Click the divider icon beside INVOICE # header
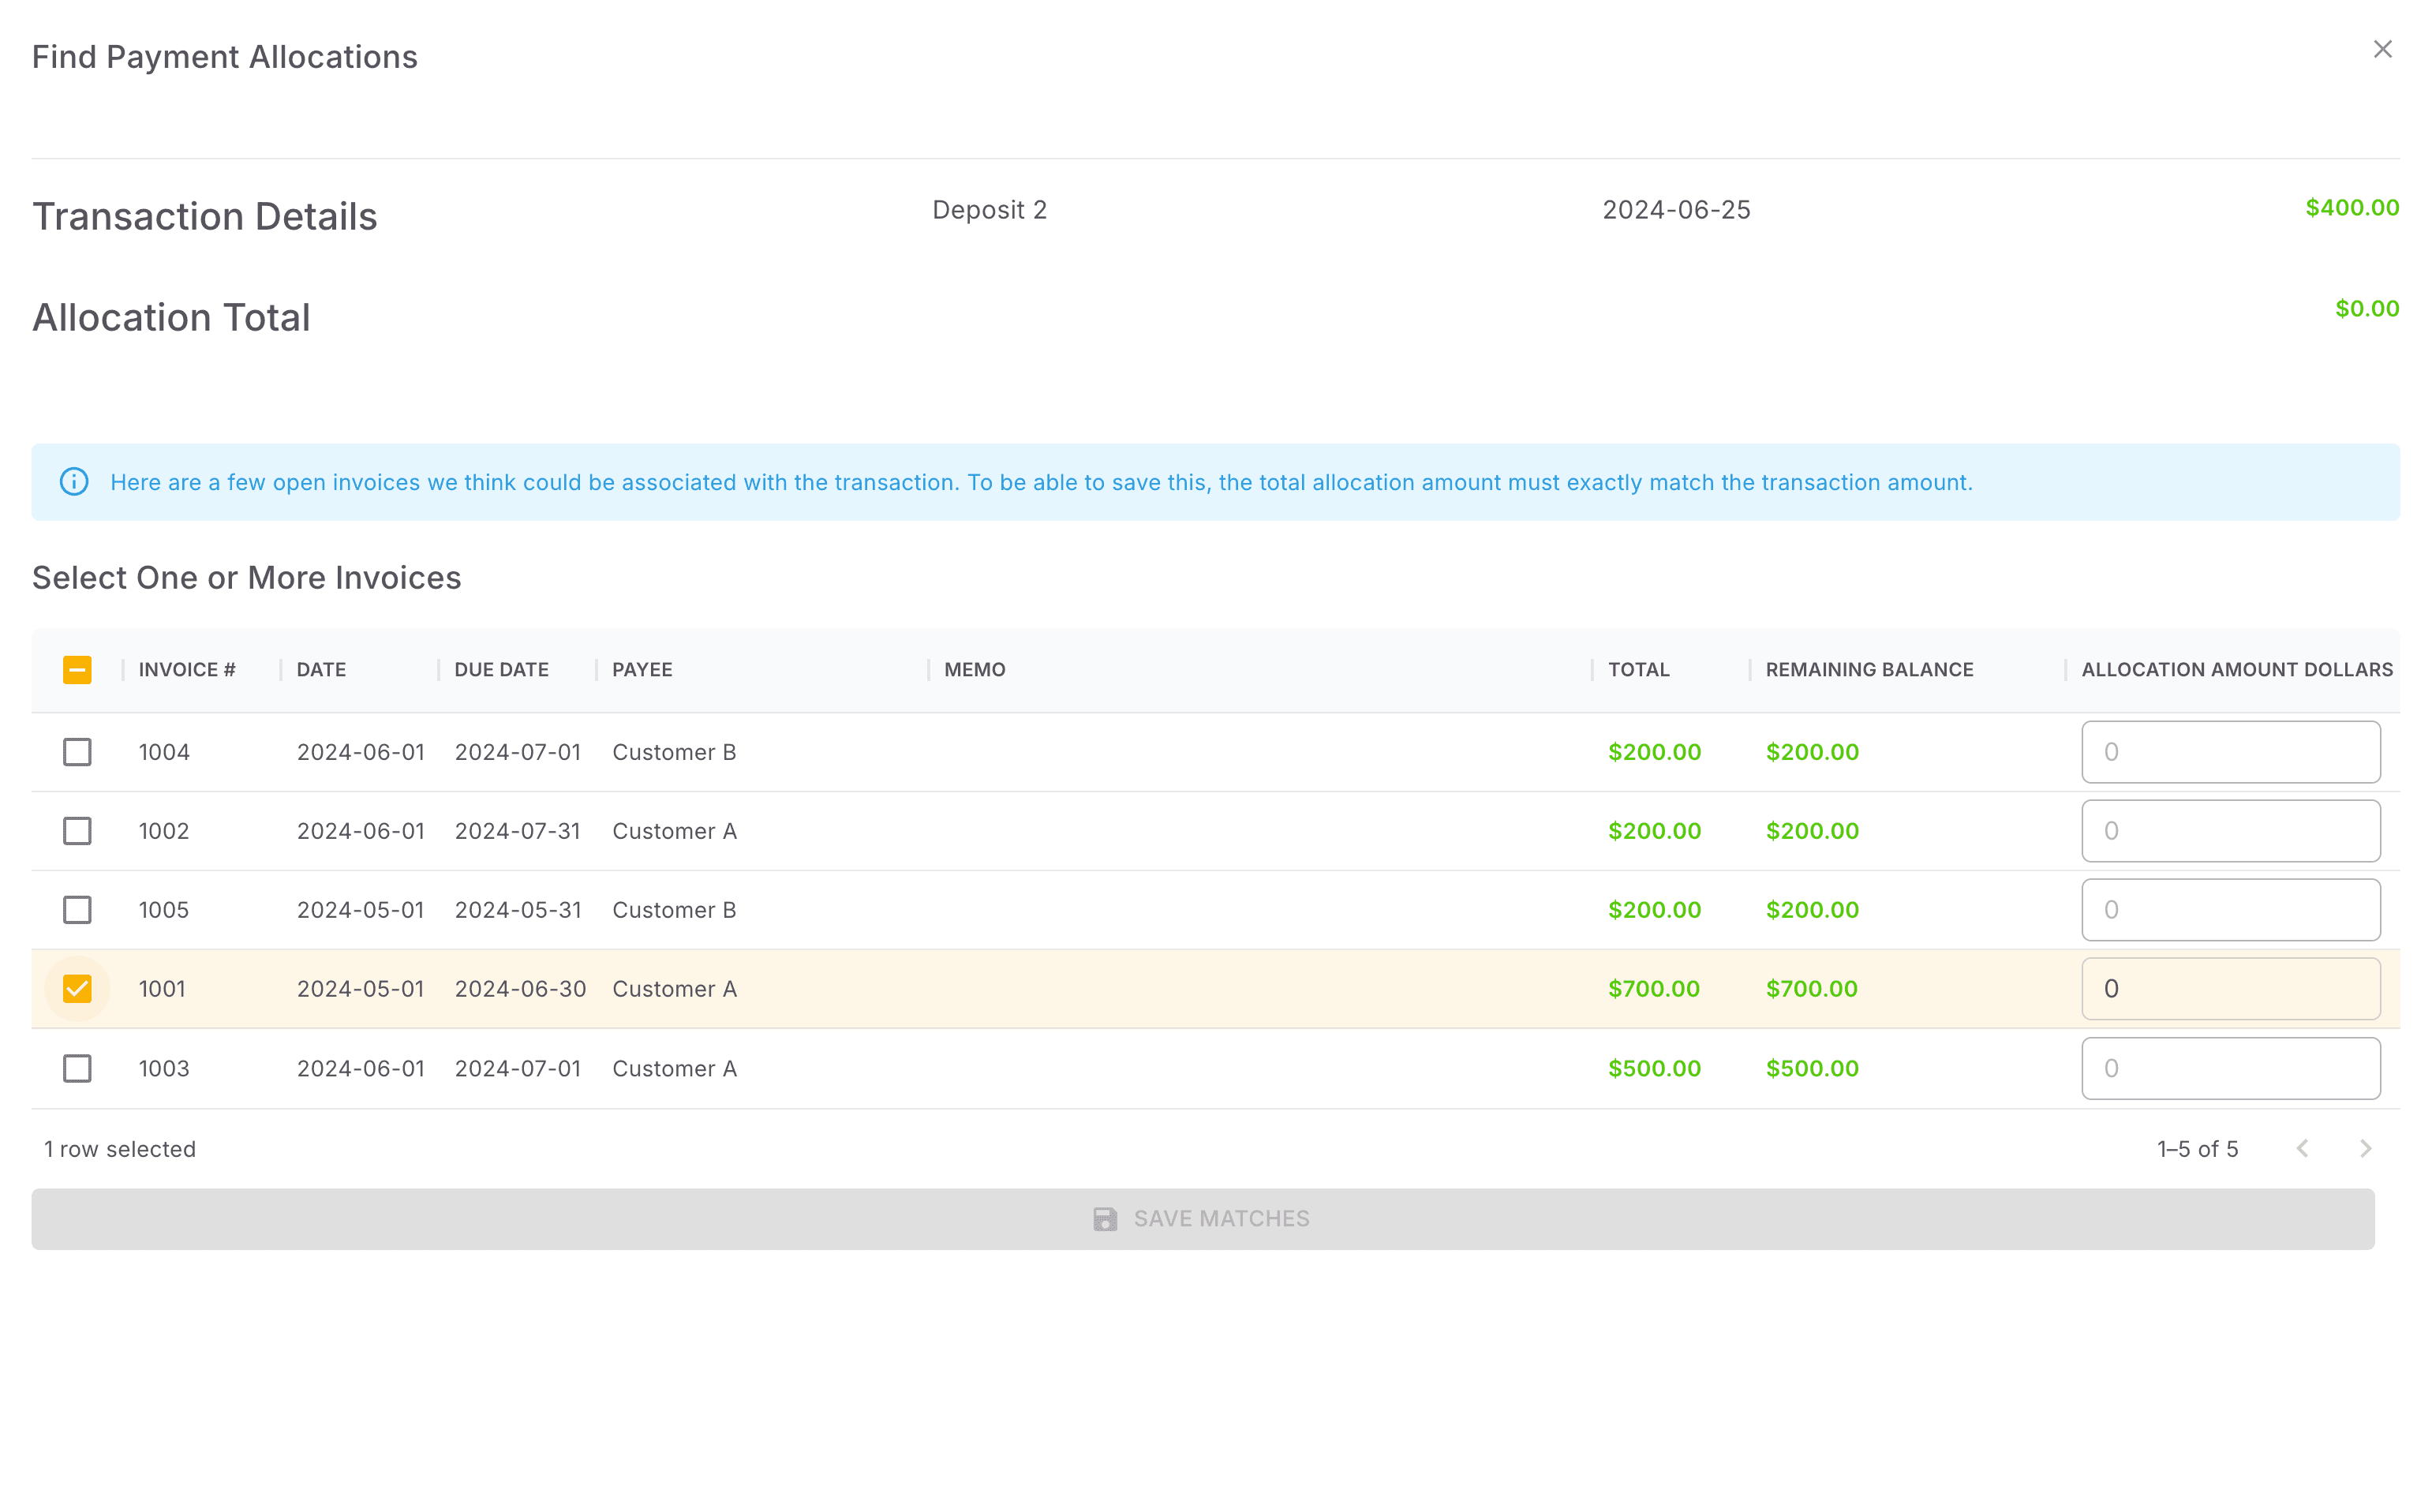 123,669
